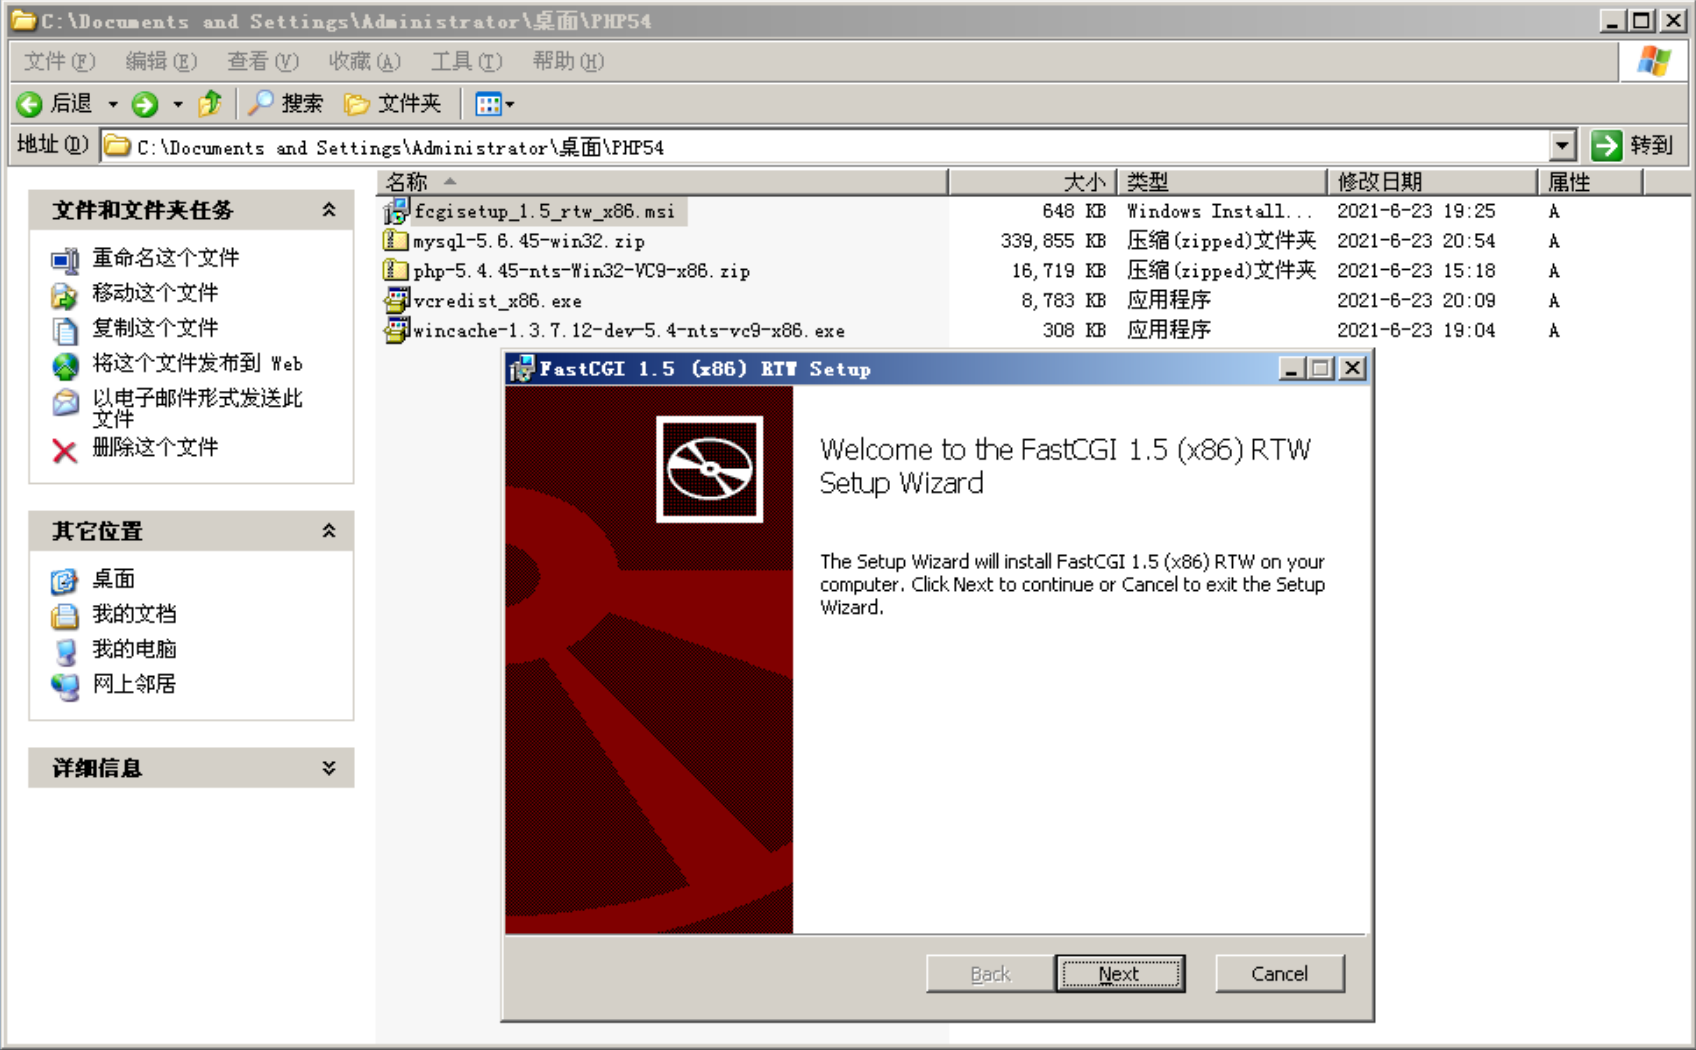The image size is (1696, 1050).
Task: Click the Rename this file (重命名这个文件) link
Action: (166, 258)
